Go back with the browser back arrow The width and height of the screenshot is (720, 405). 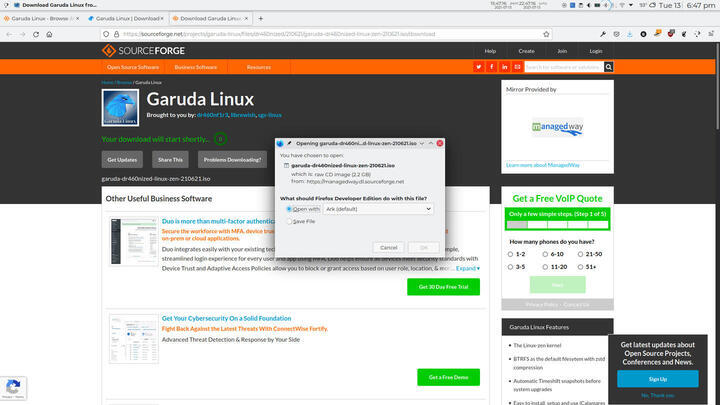click(9, 34)
